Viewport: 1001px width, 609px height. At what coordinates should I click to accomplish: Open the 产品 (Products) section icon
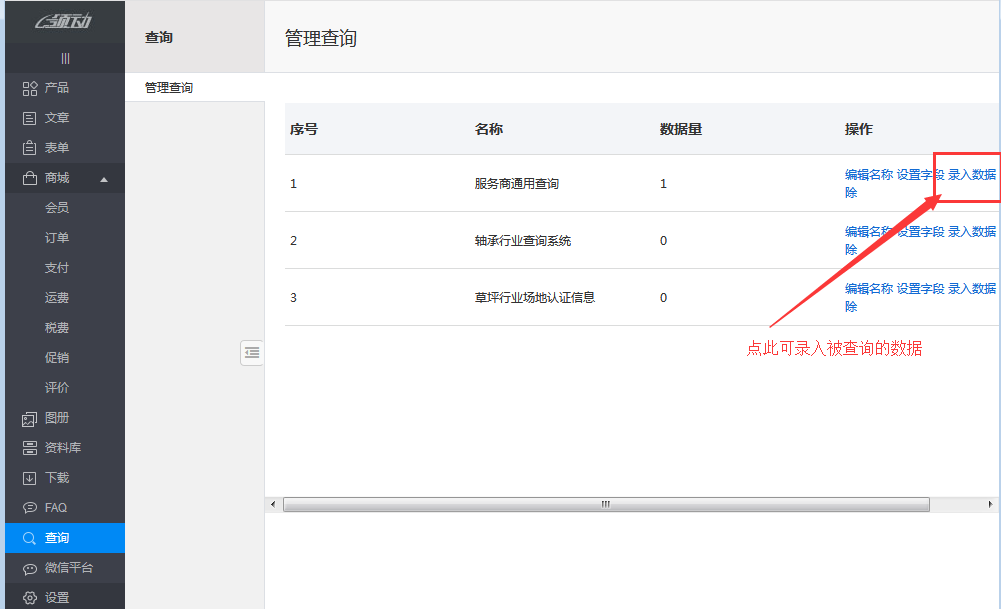point(28,87)
